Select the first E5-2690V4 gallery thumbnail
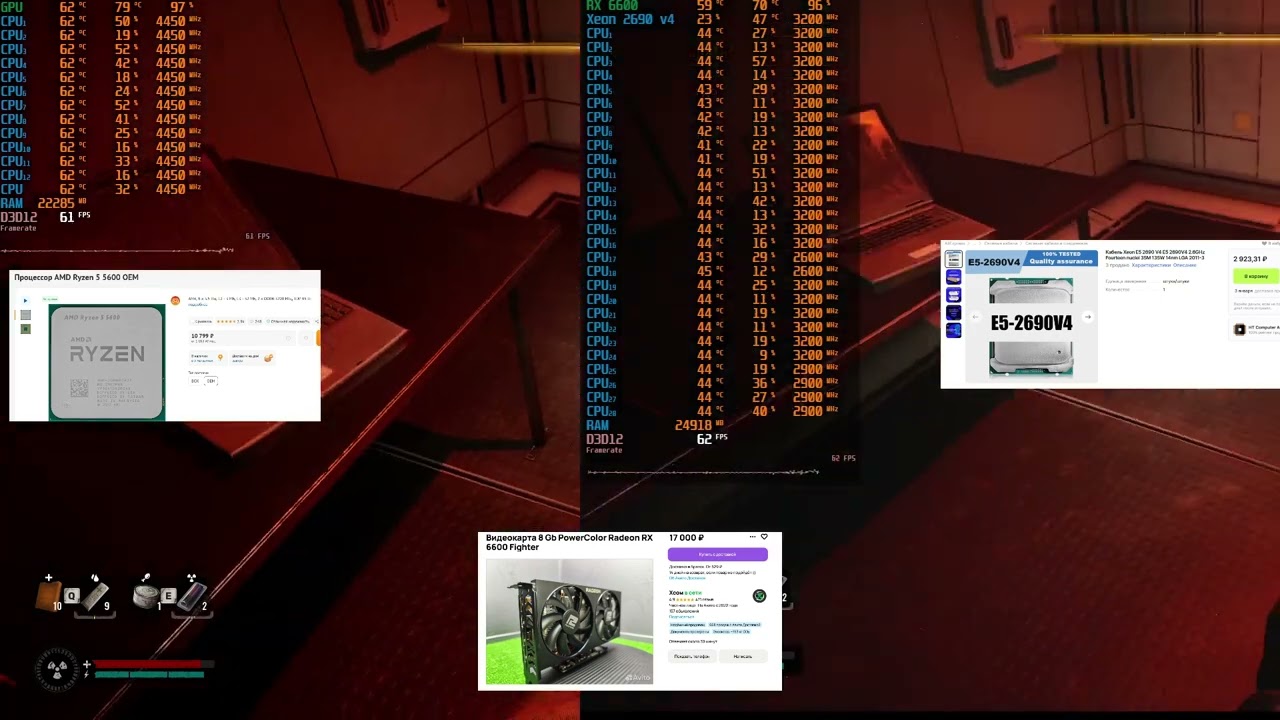 (x=953, y=259)
